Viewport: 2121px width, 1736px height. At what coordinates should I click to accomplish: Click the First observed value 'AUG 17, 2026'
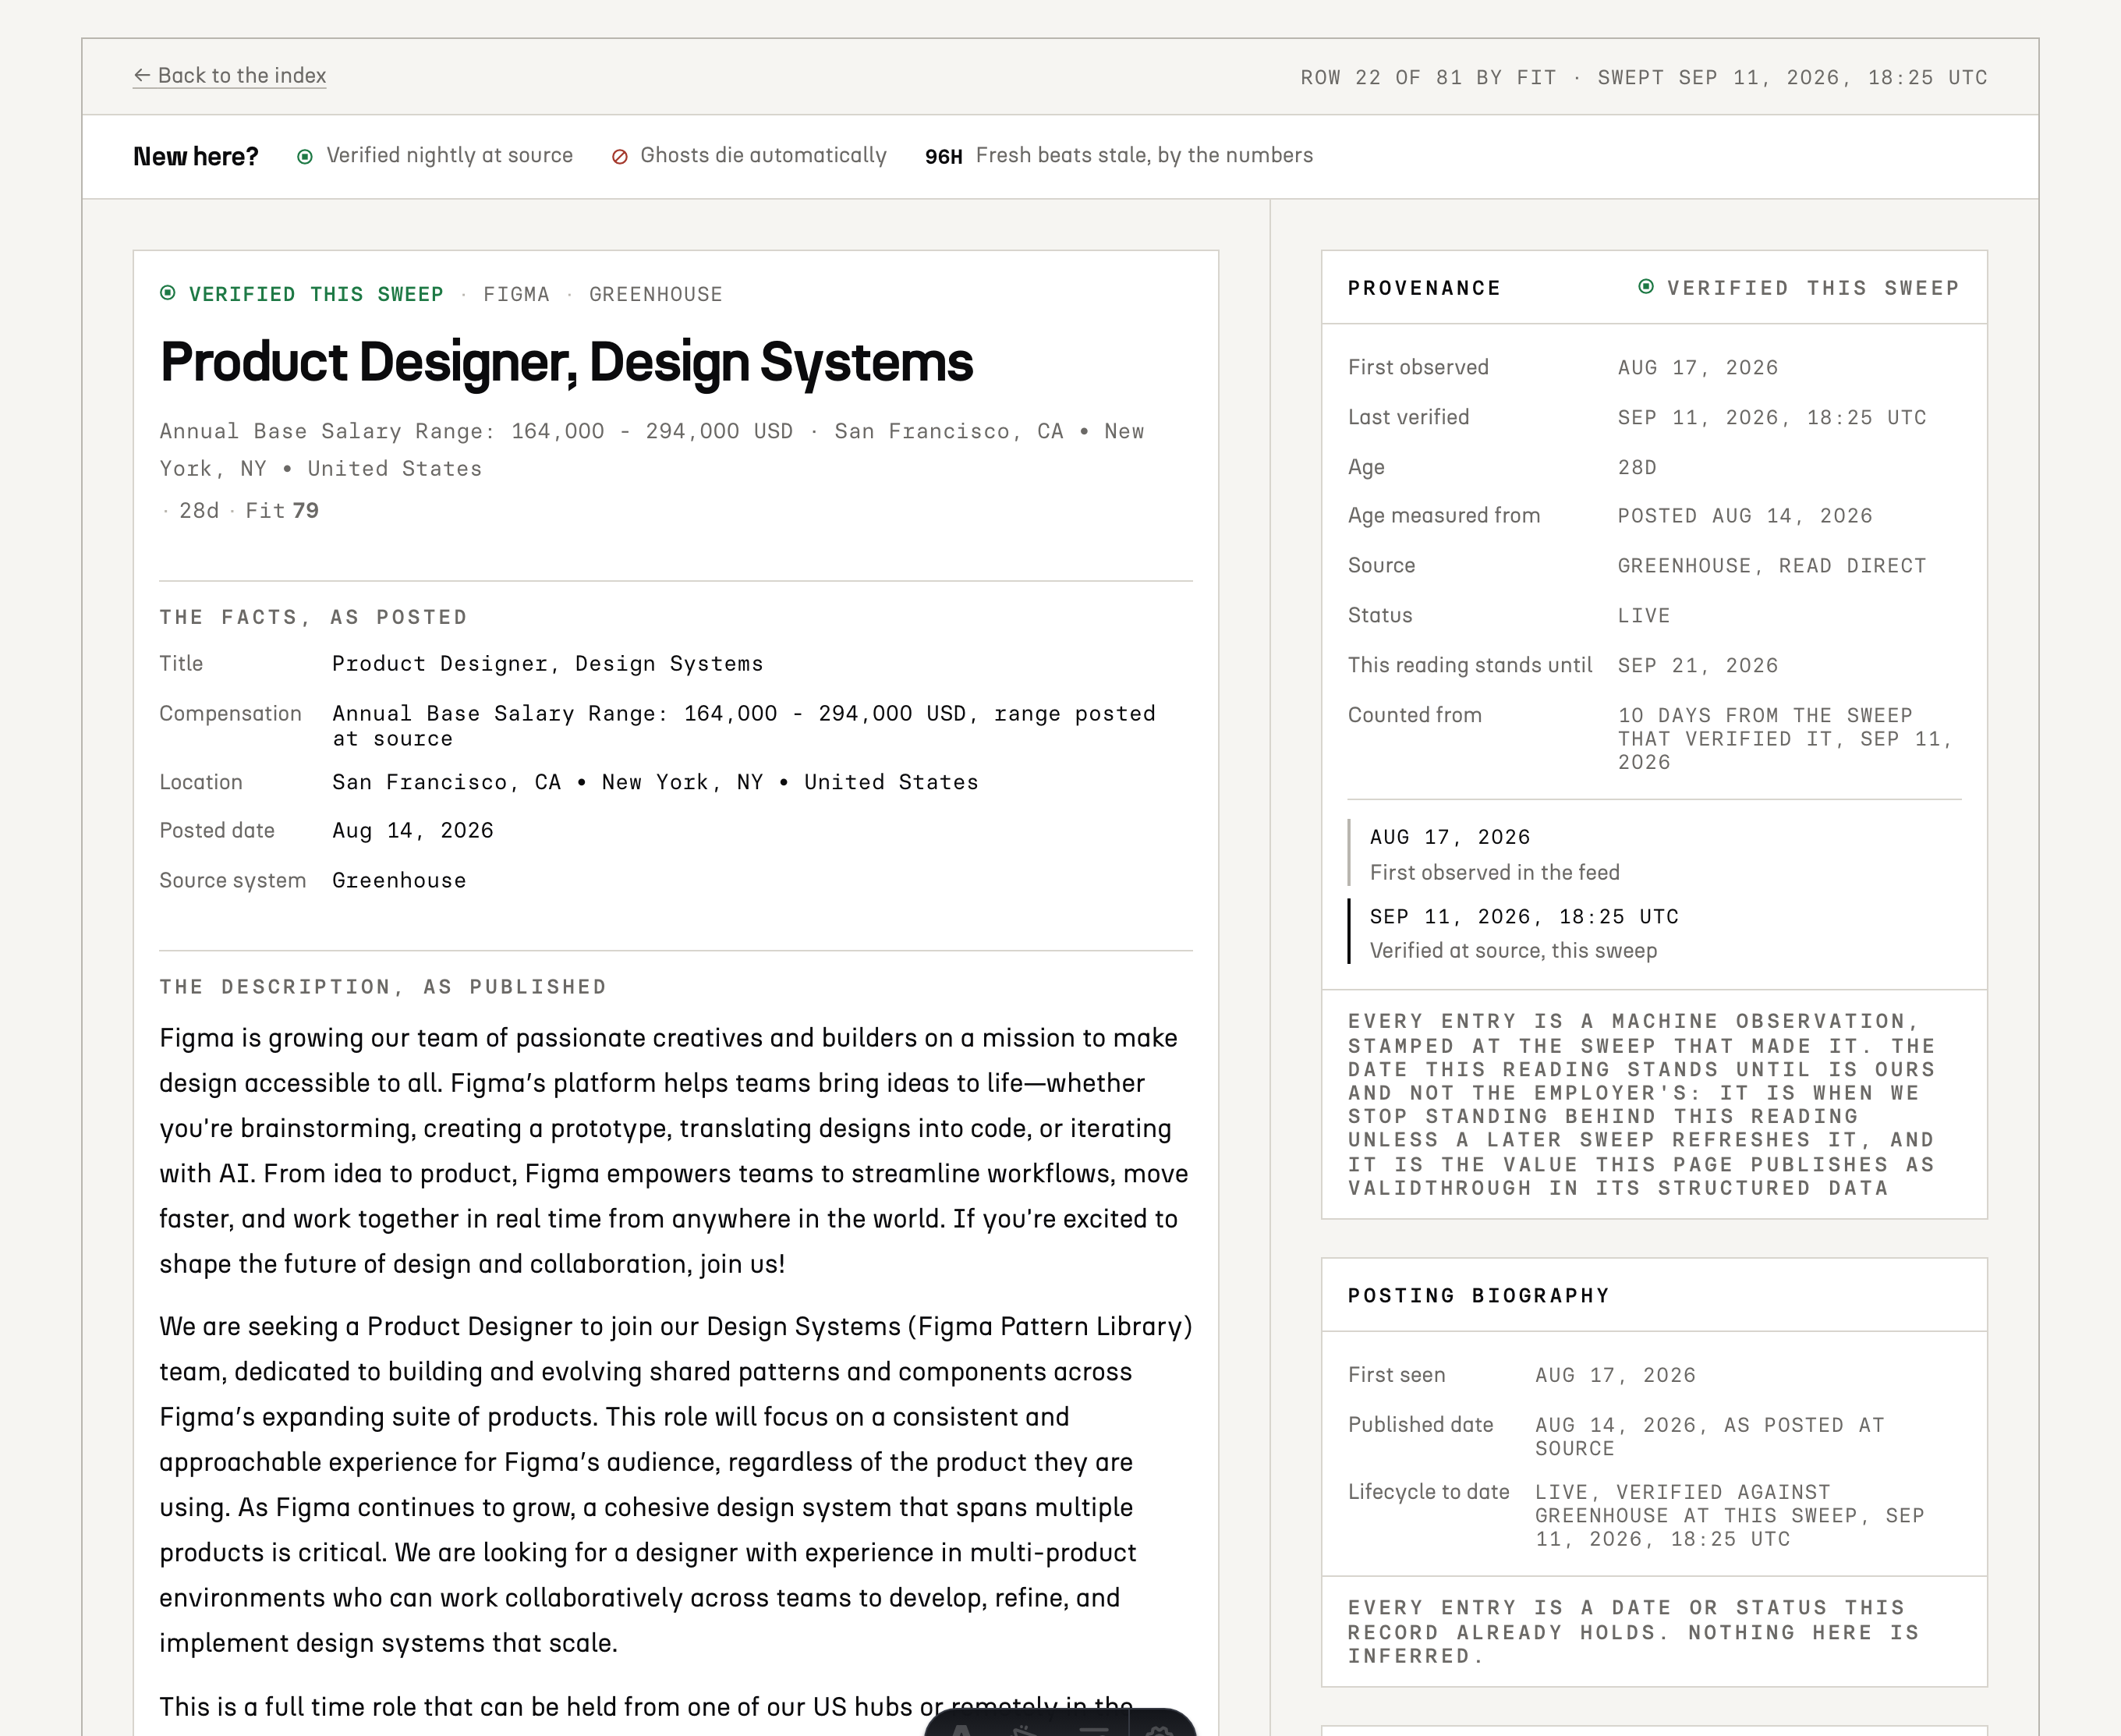point(1698,368)
